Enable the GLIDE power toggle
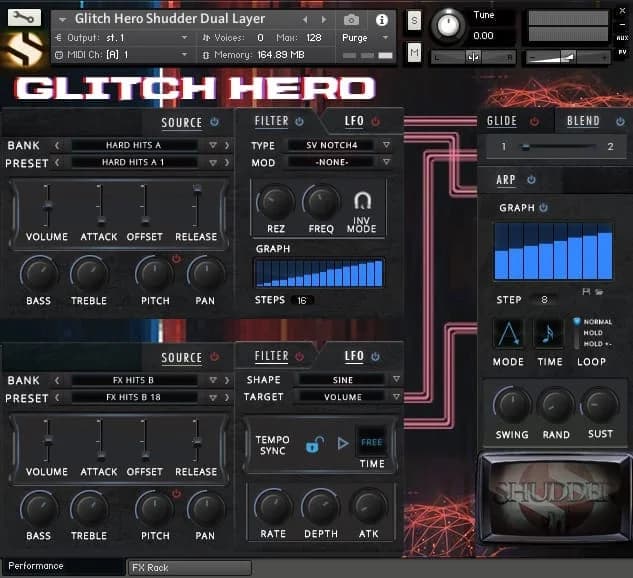This screenshot has width=633, height=578. (x=534, y=122)
